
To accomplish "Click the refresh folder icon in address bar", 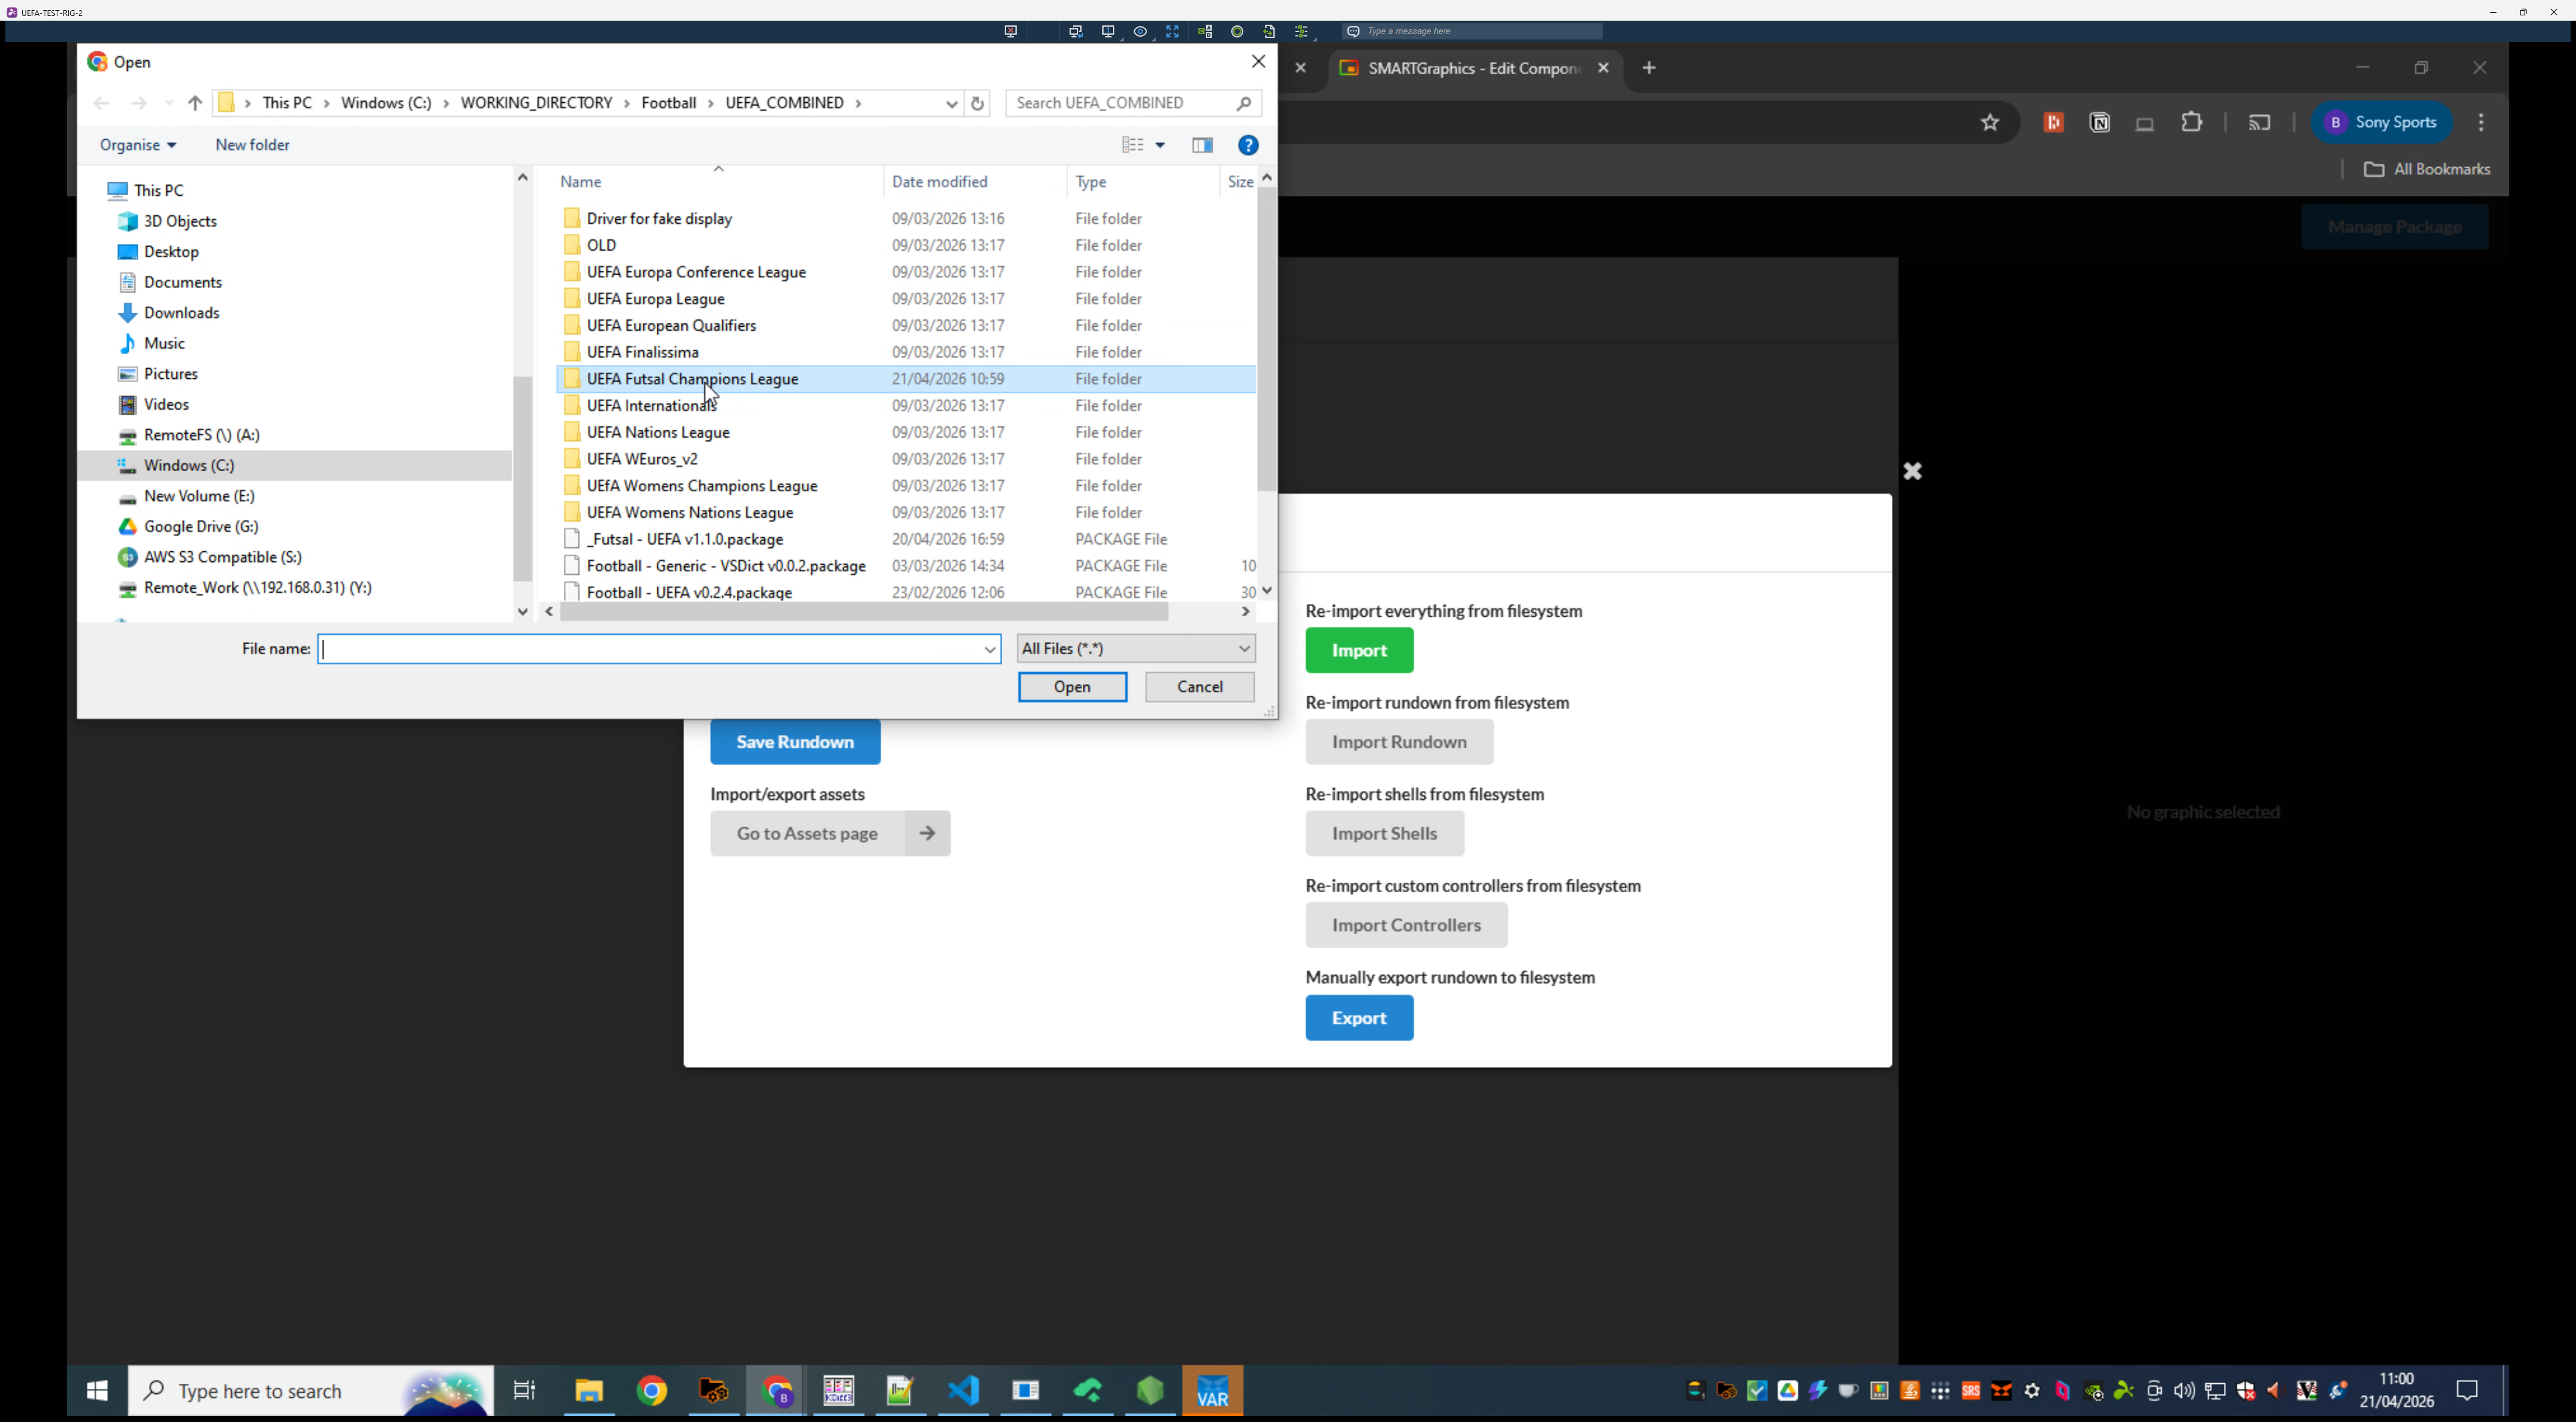I will [977, 103].
